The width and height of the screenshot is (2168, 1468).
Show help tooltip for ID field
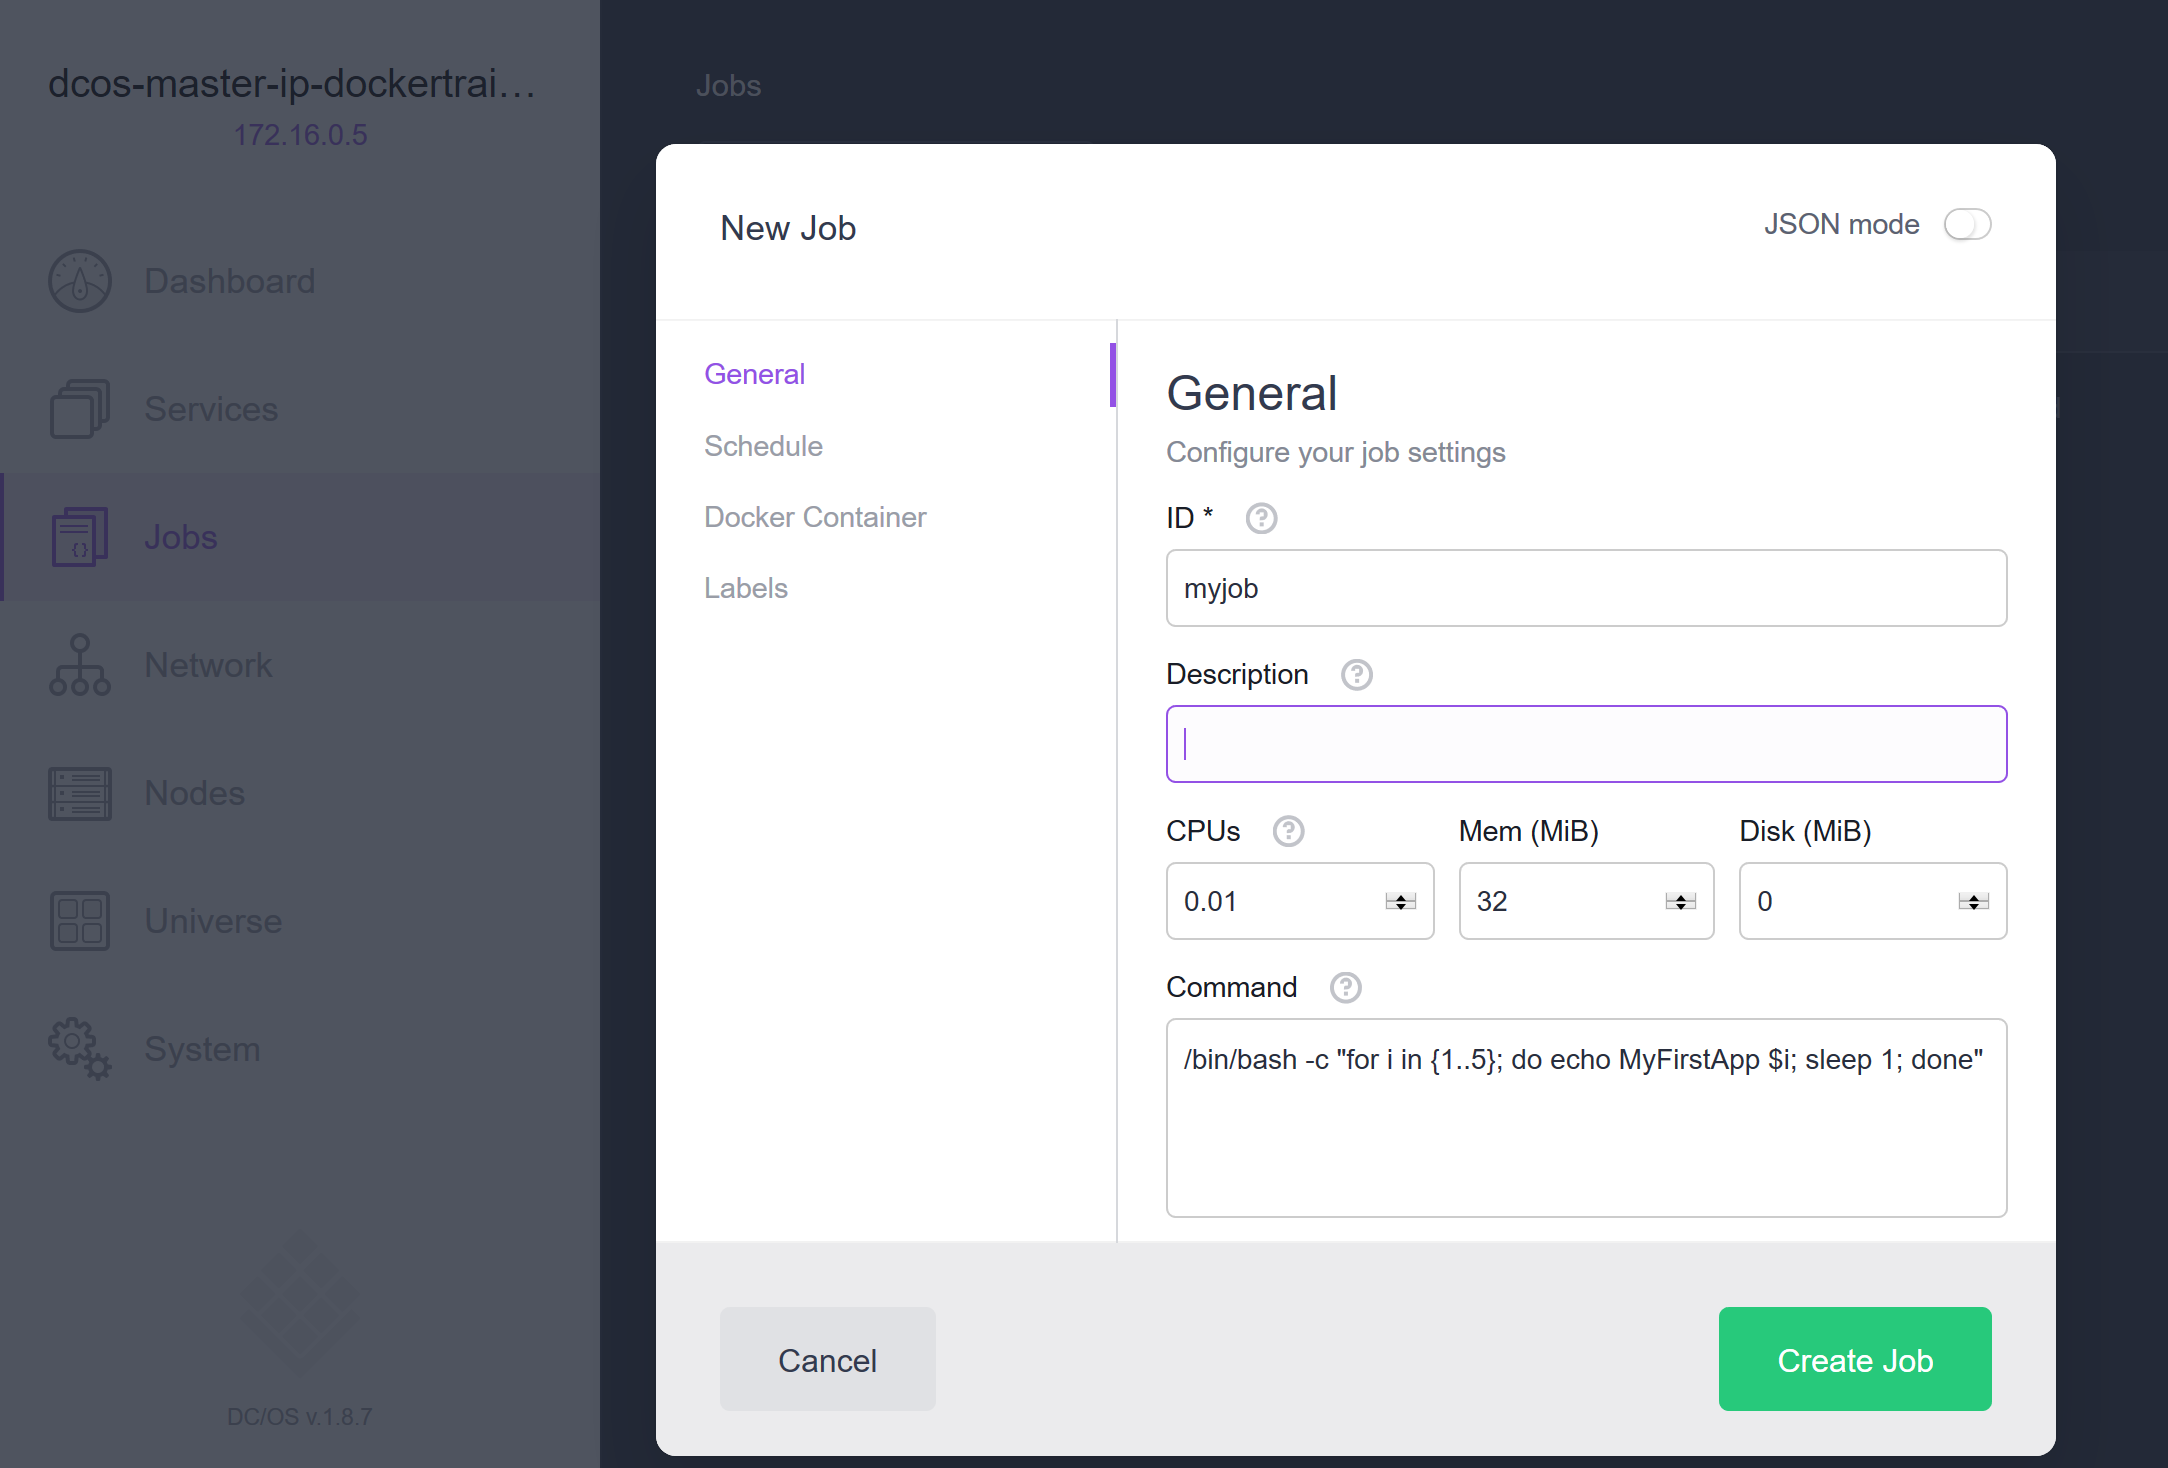(1261, 518)
